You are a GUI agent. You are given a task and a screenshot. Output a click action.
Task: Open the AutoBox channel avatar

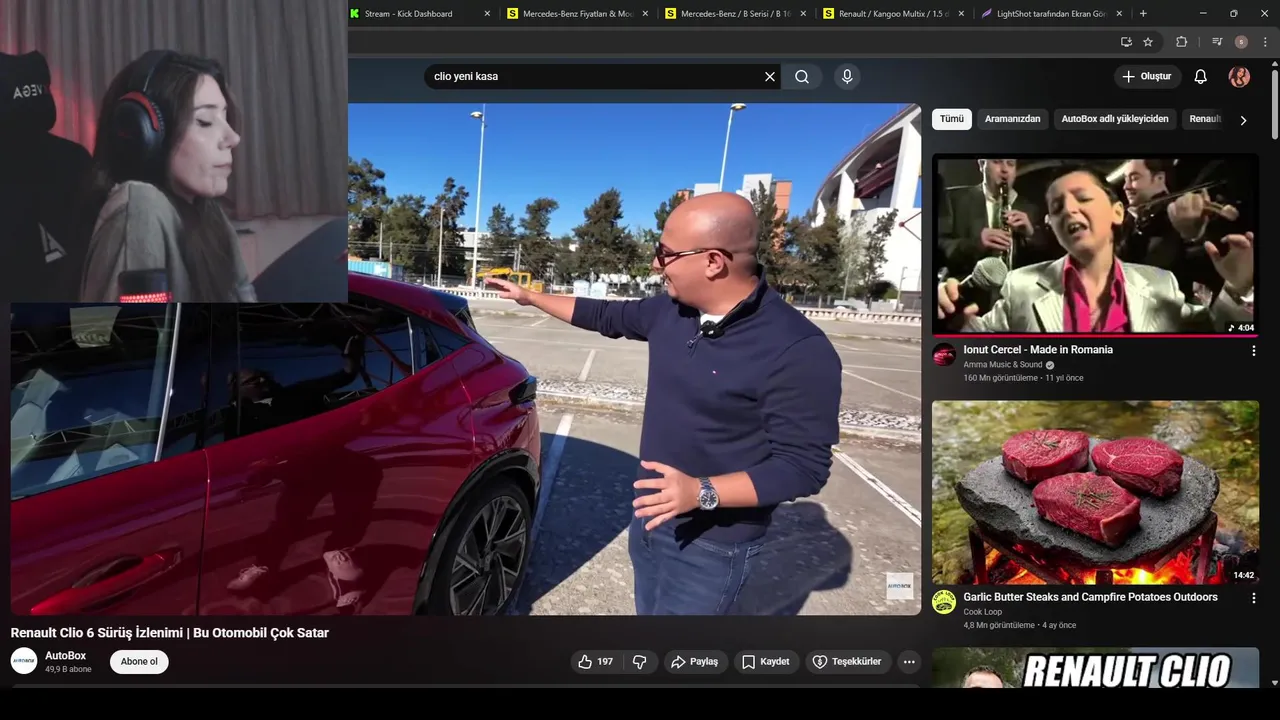tap(24, 661)
